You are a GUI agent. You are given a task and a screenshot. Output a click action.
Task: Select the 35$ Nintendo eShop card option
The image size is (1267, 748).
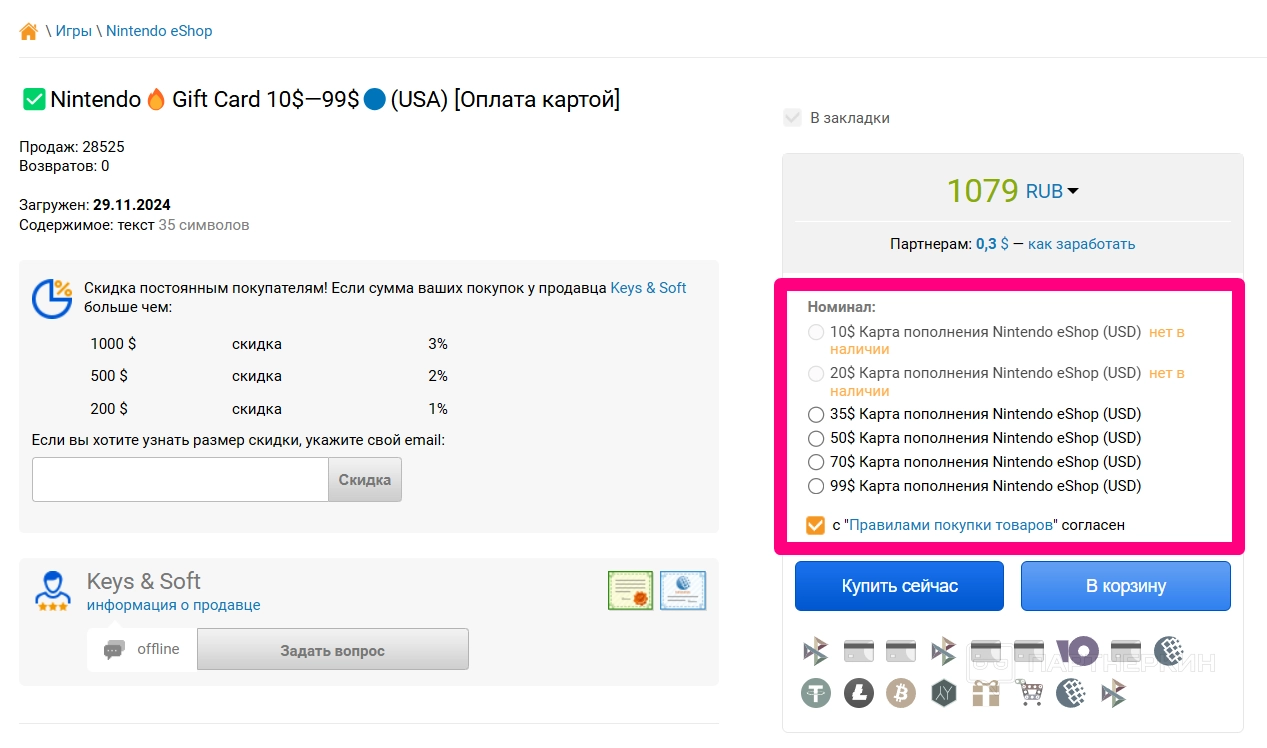pos(816,415)
